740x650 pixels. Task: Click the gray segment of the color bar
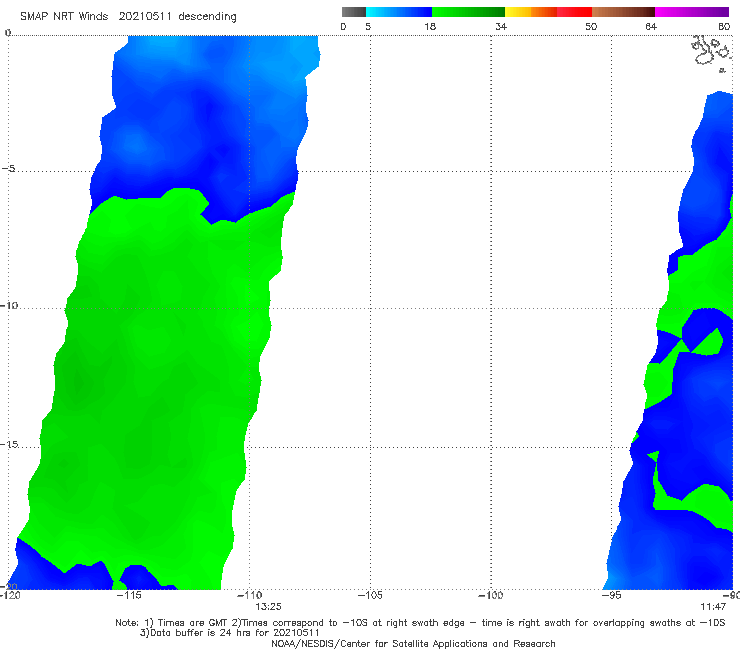(353, 12)
